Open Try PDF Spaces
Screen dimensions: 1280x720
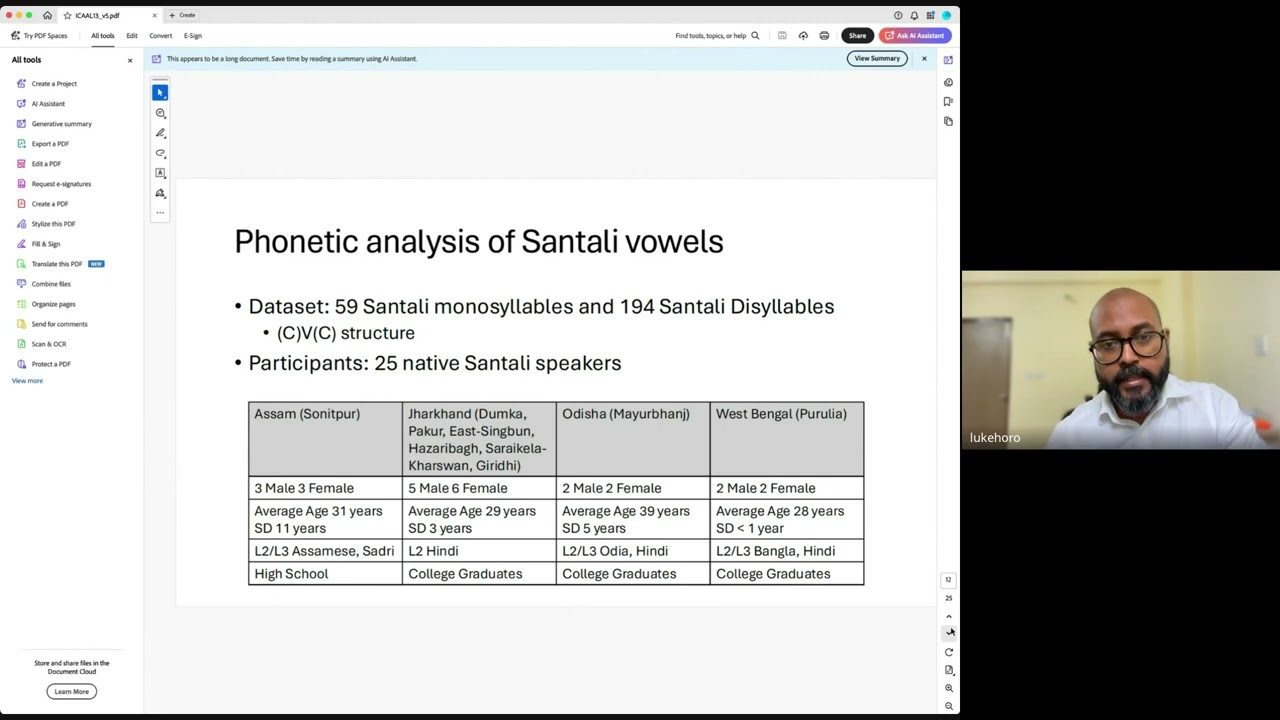[x=39, y=35]
